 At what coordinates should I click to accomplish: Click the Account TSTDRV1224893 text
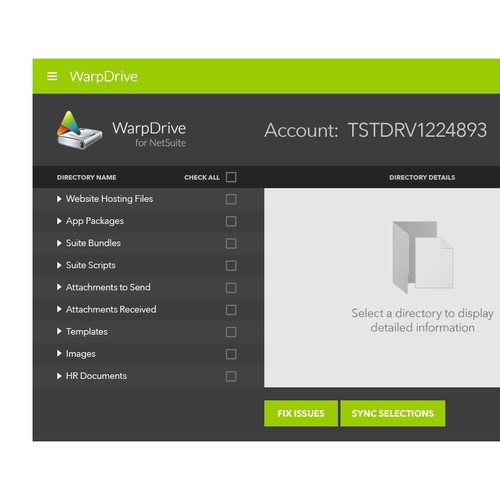point(376,130)
